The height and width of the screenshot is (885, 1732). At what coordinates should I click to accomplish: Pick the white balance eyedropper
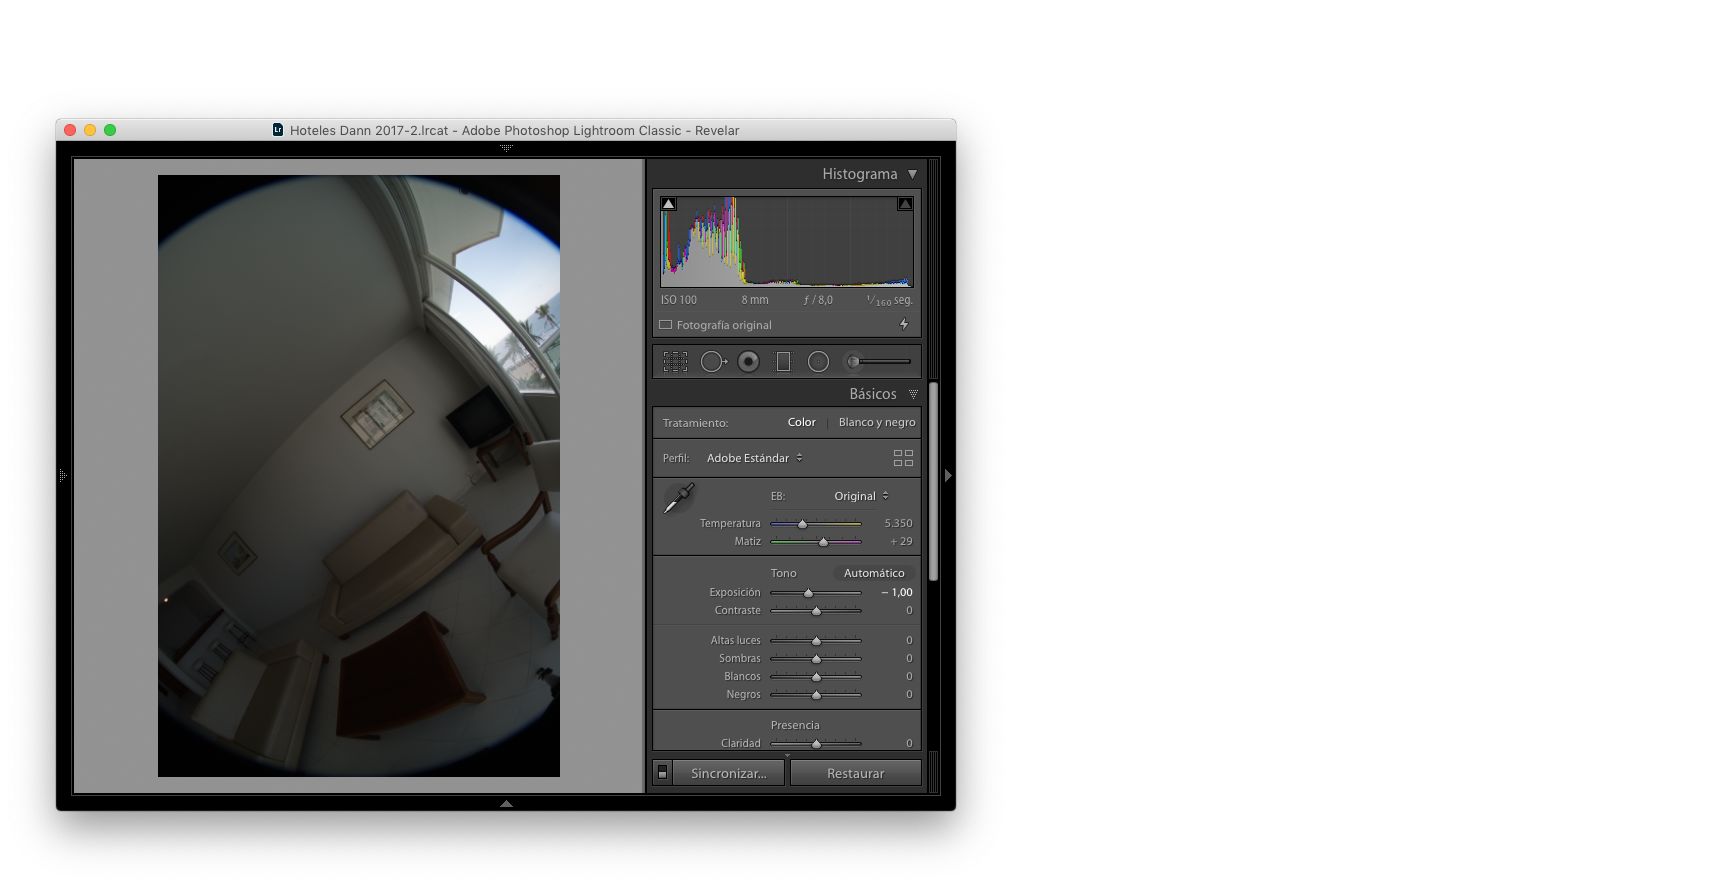[x=679, y=498]
